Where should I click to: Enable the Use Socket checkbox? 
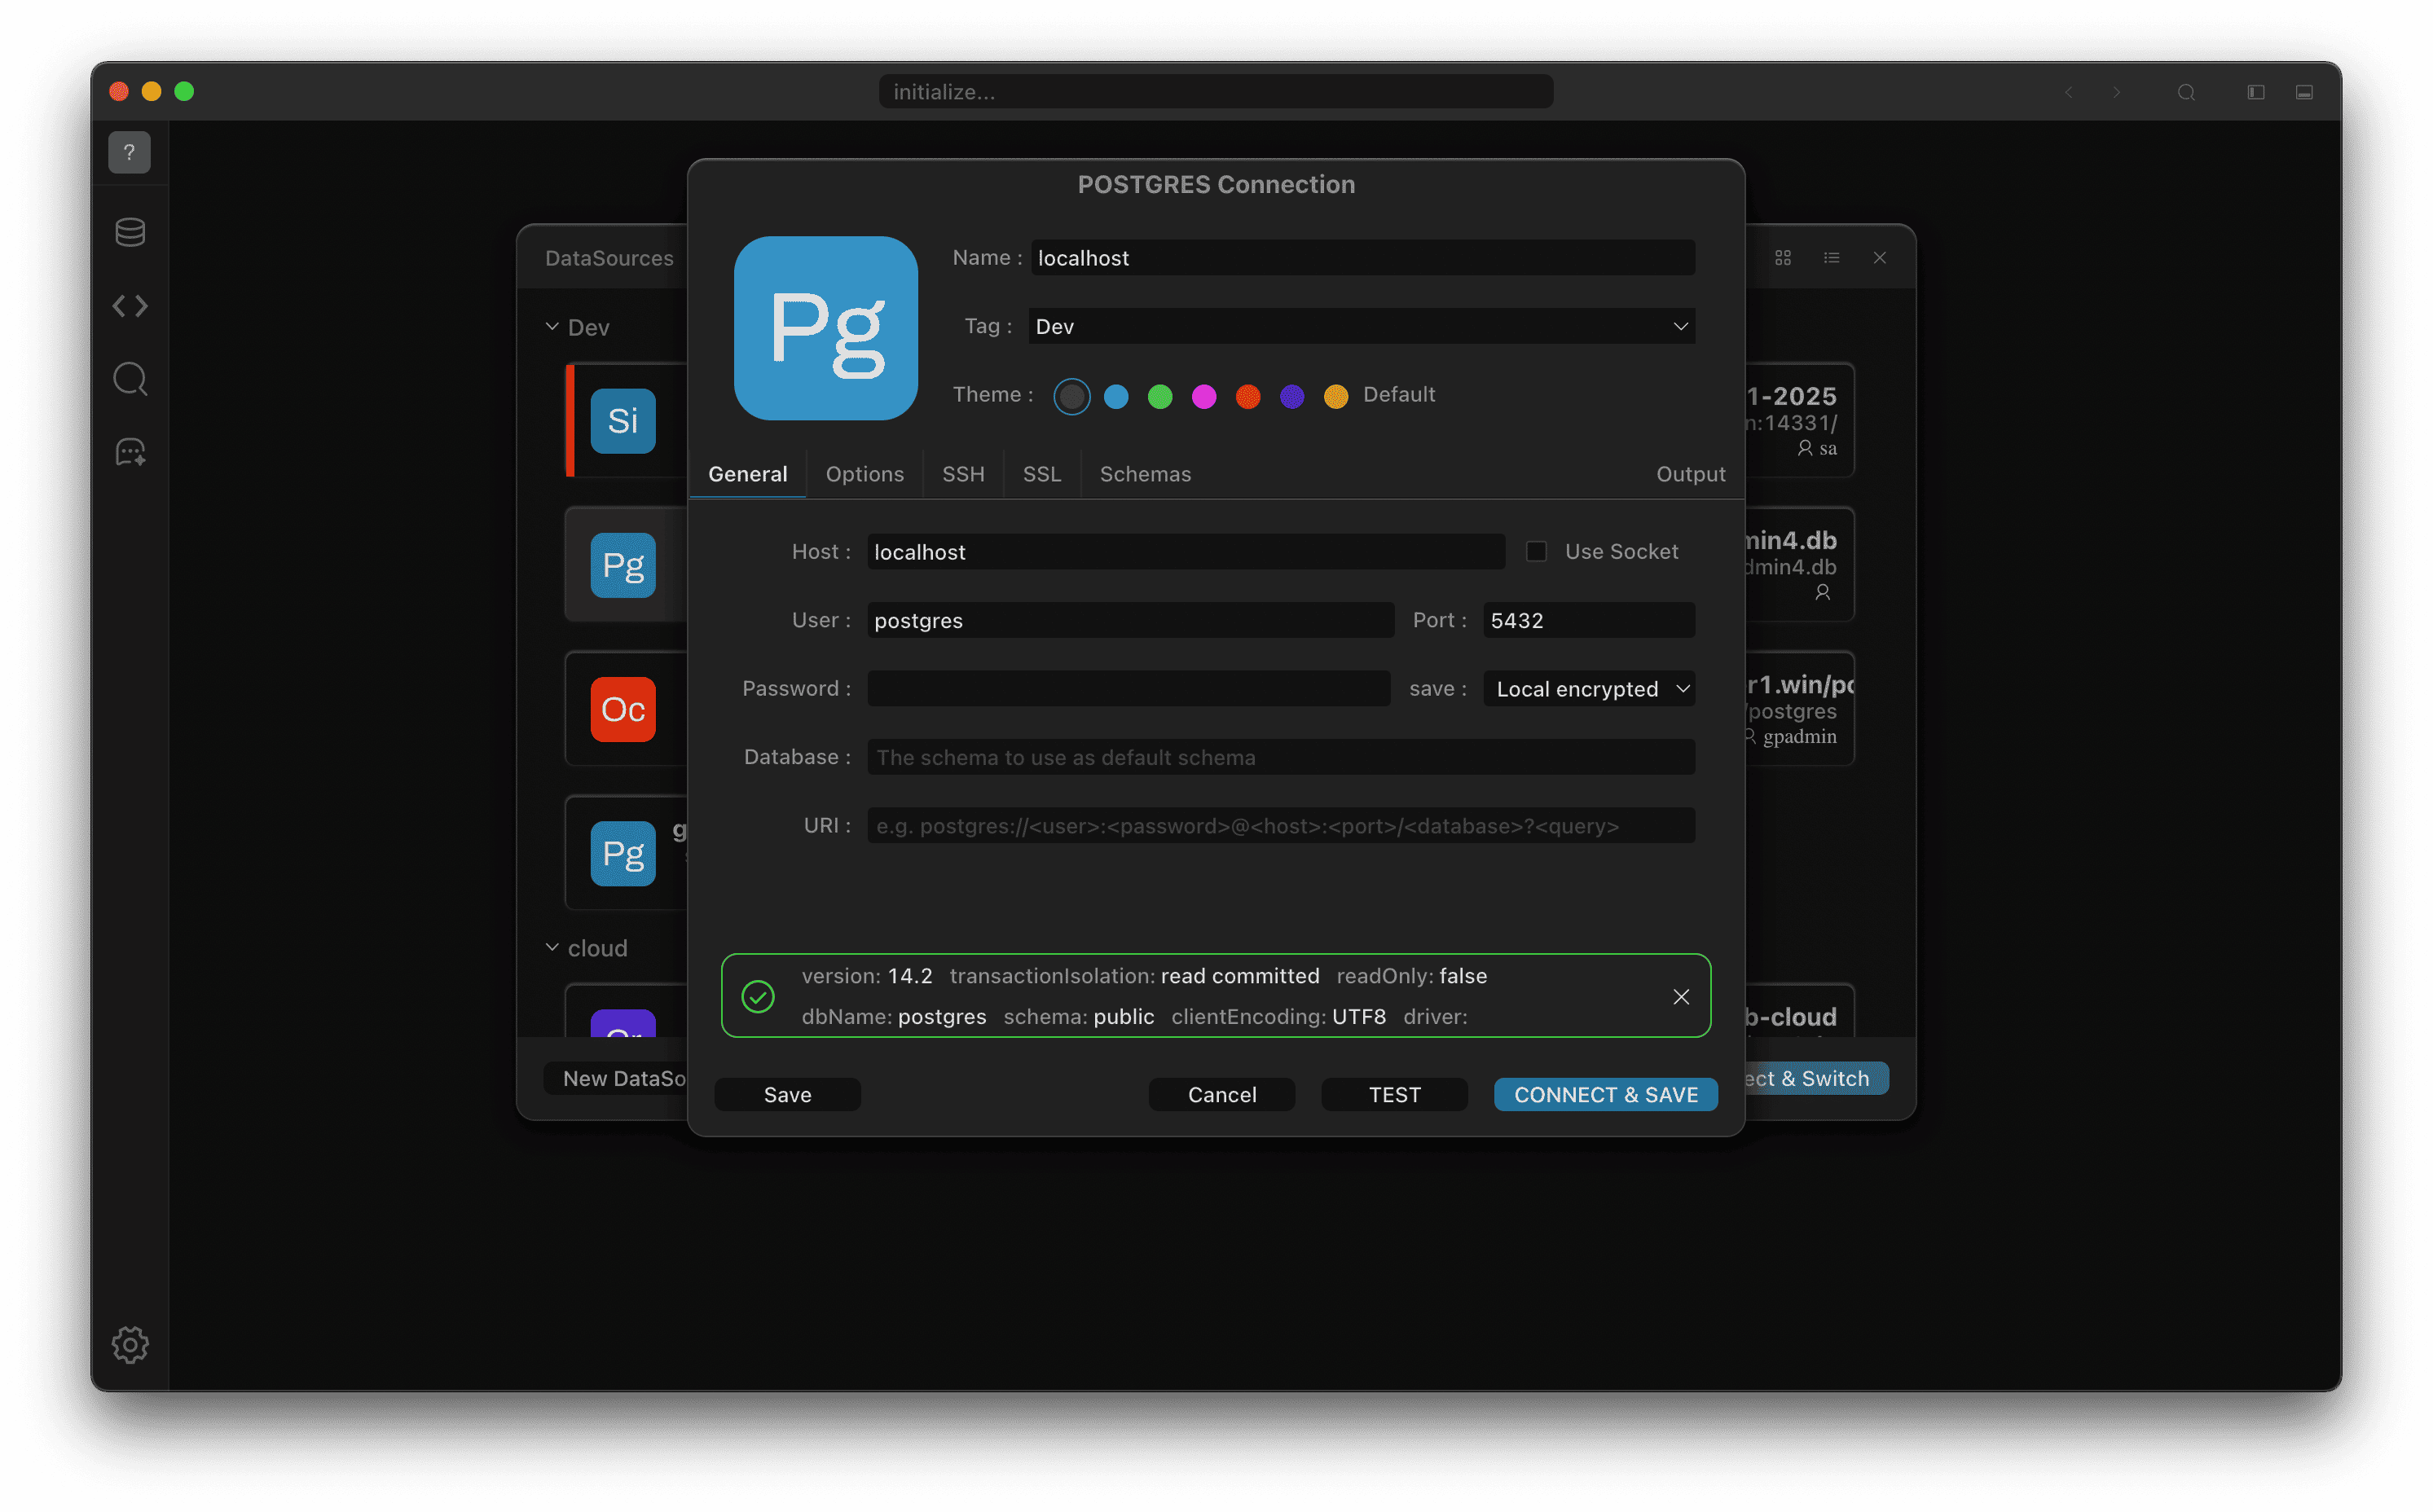pos(1536,552)
